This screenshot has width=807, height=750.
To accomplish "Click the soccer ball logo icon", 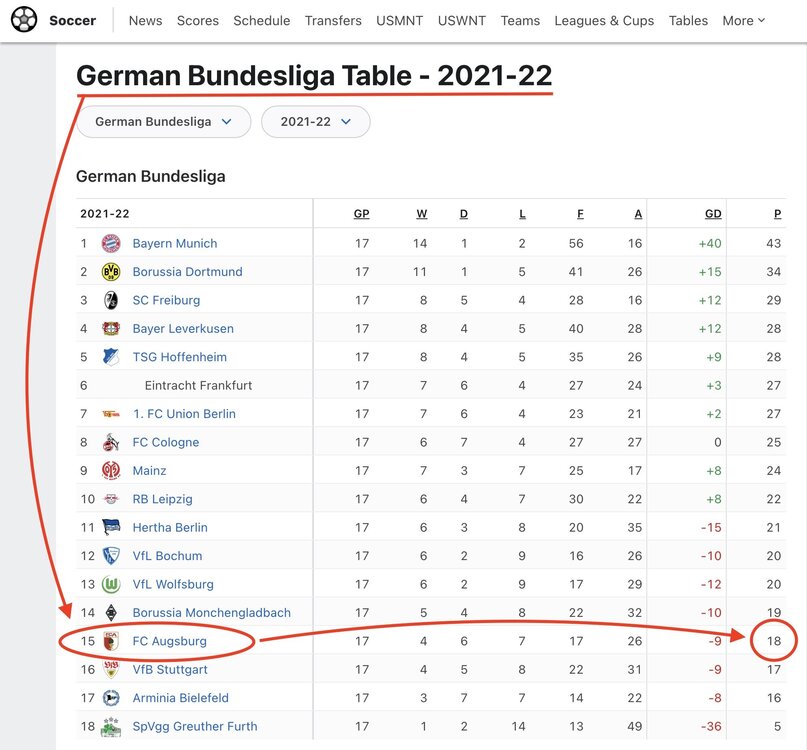I will pos(24,20).
